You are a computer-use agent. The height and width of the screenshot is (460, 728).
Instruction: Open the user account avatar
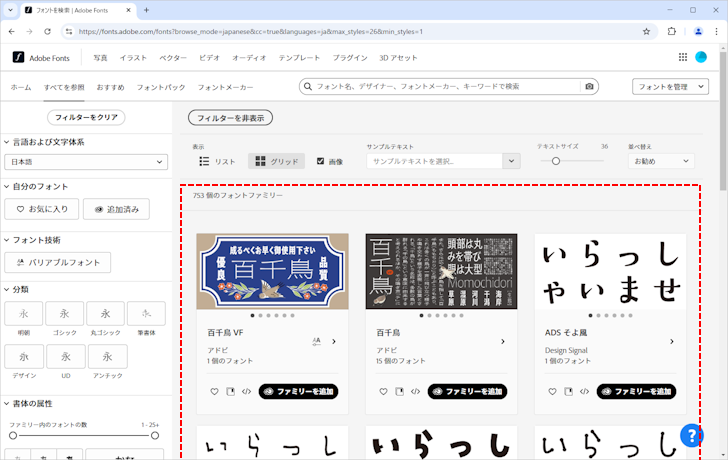pos(701,57)
